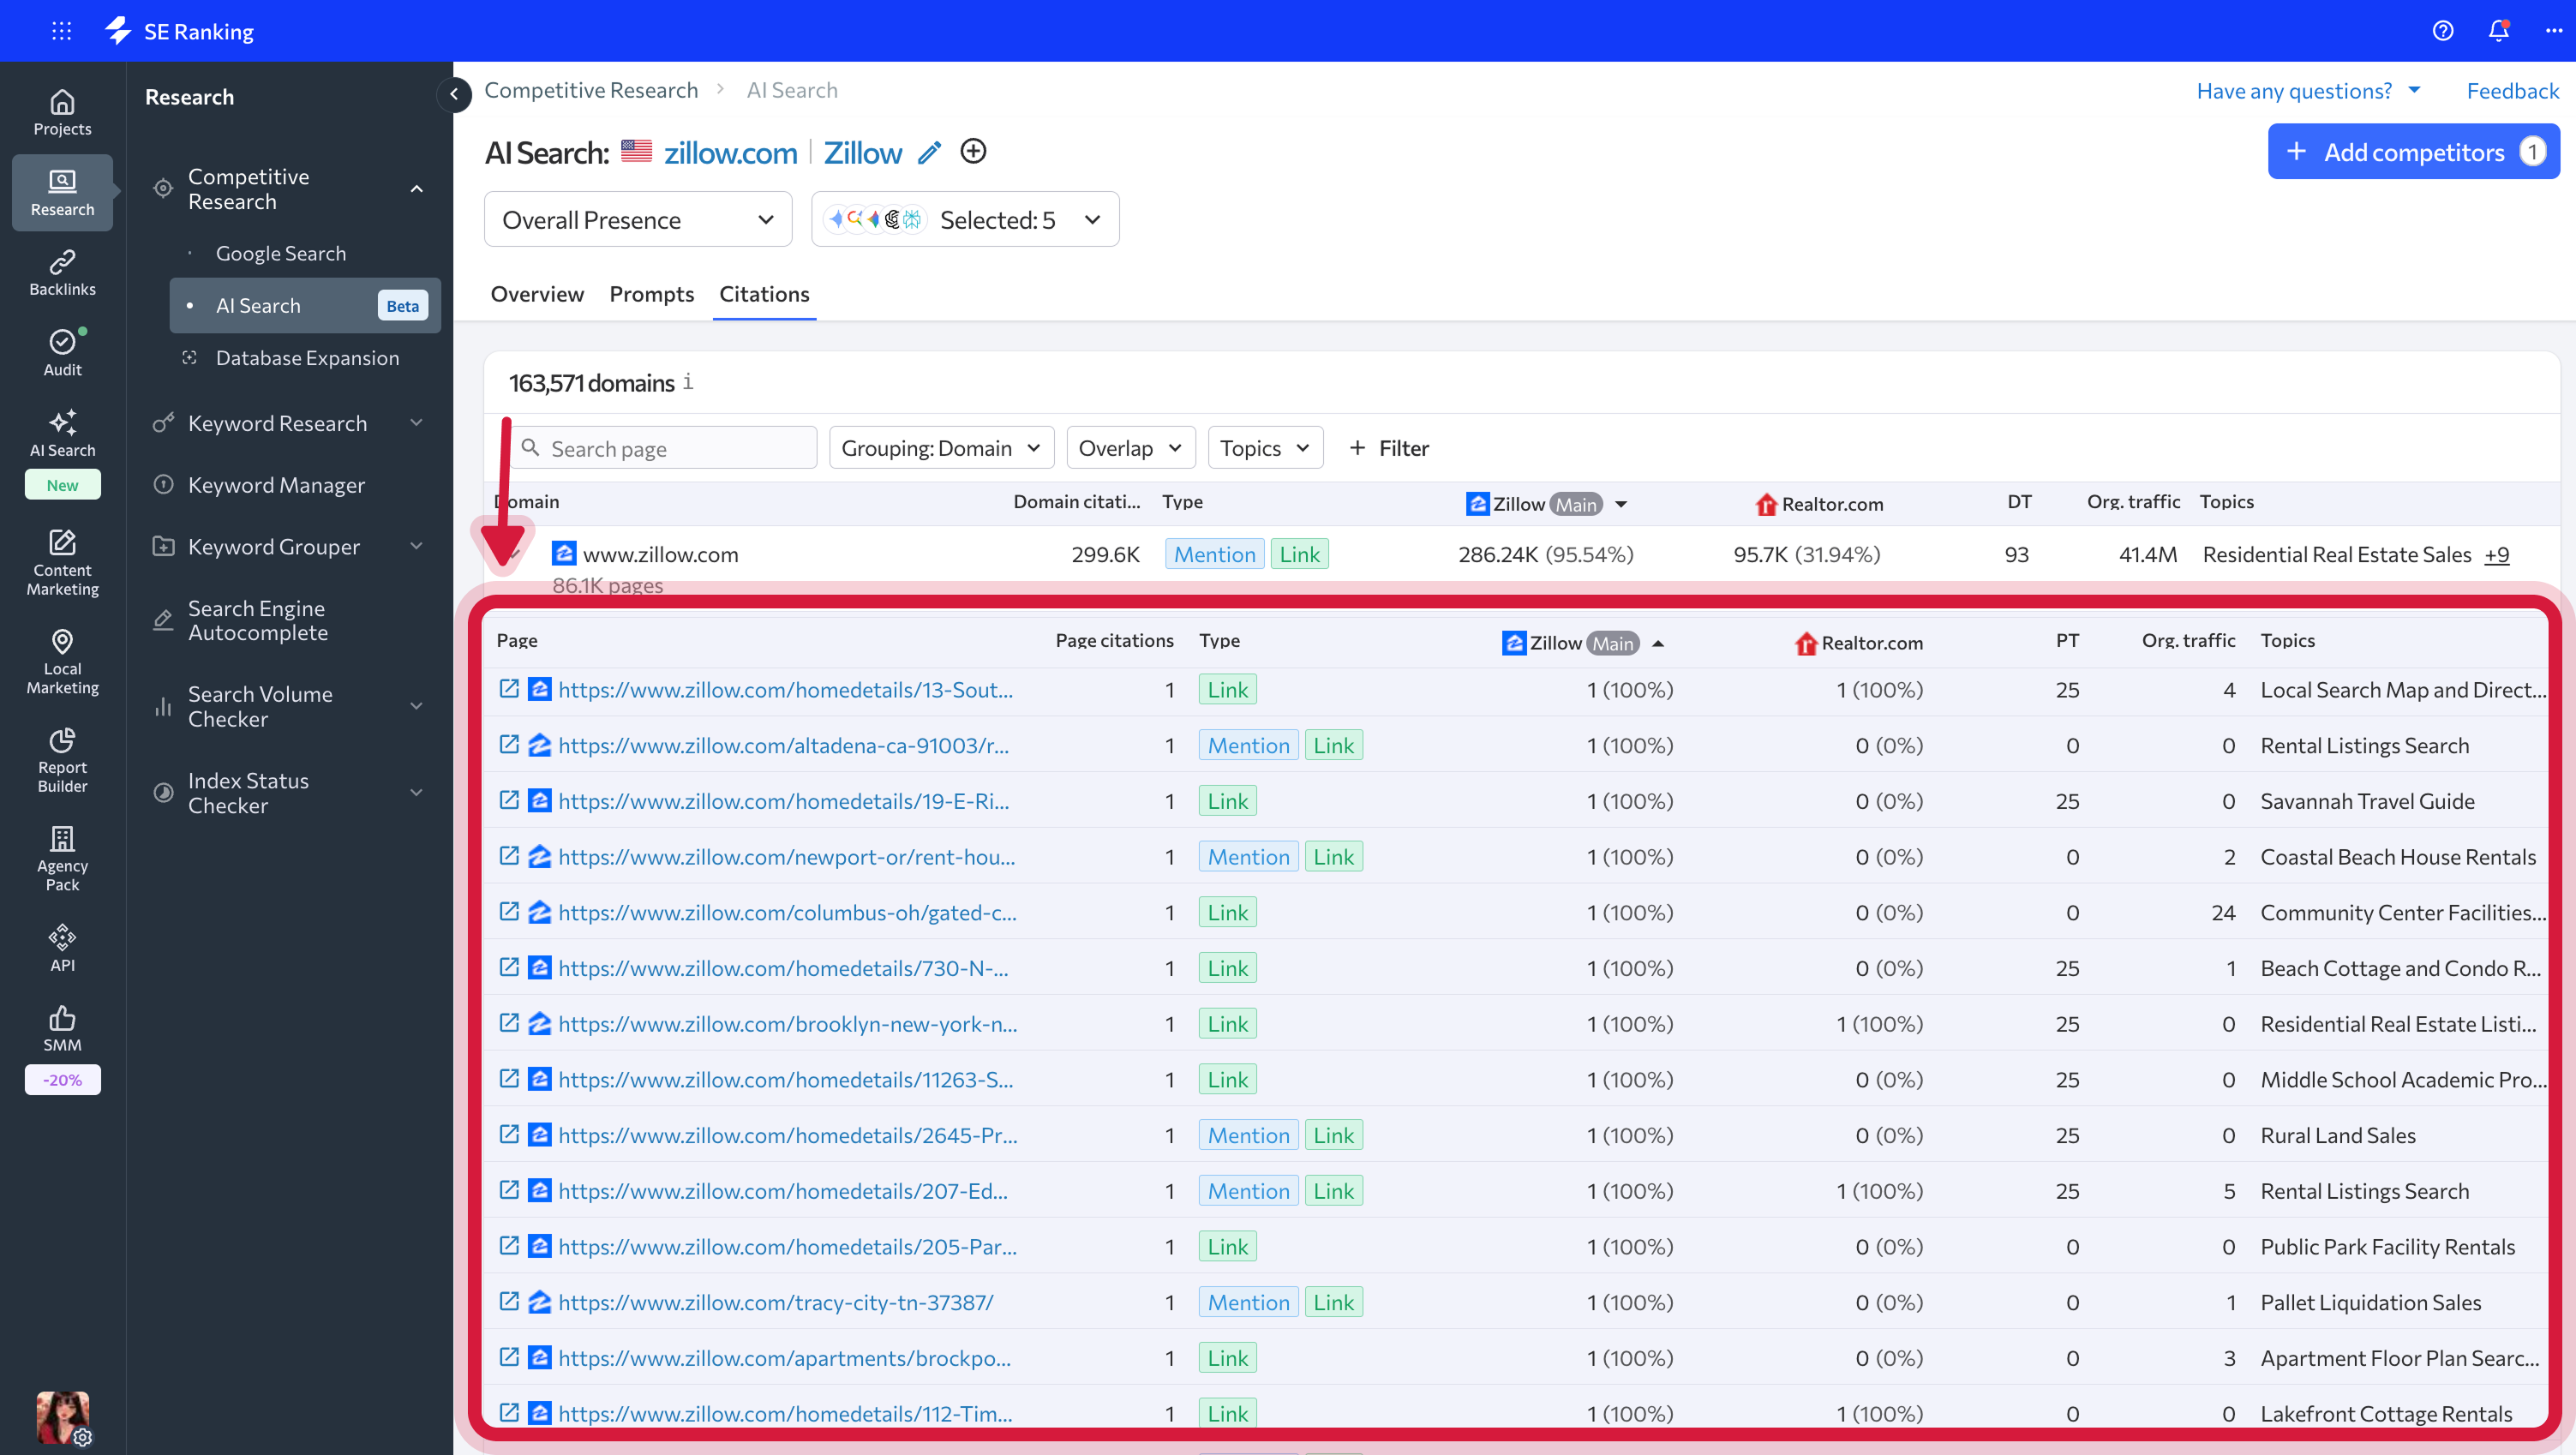The image size is (2576, 1455).
Task: Click Competitive Research breadcrumb
Action: (591, 90)
